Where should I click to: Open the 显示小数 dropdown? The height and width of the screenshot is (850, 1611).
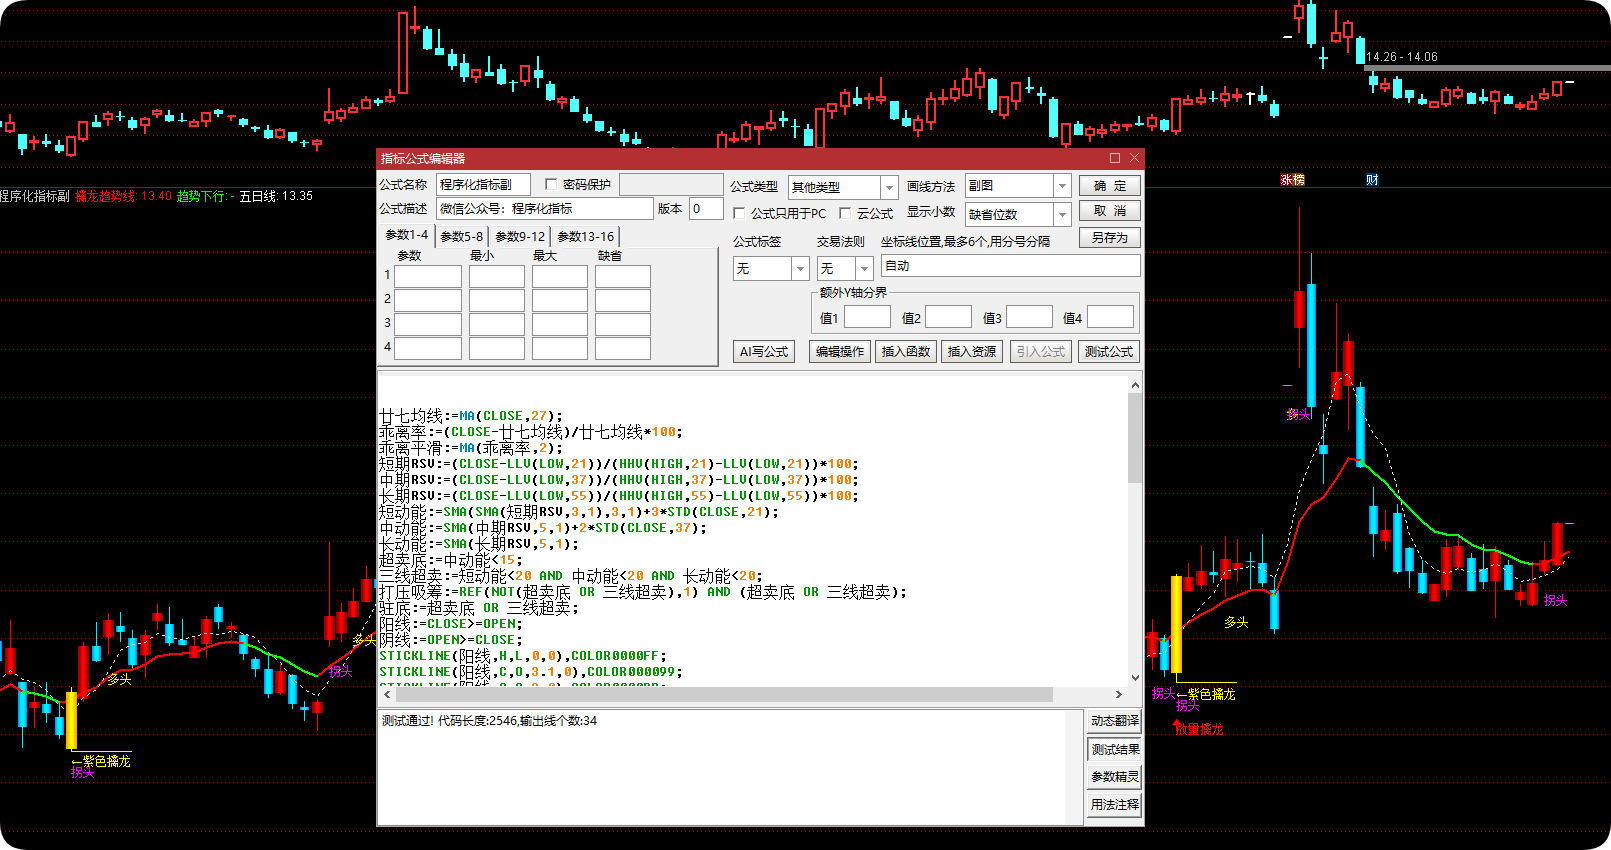tap(1062, 214)
